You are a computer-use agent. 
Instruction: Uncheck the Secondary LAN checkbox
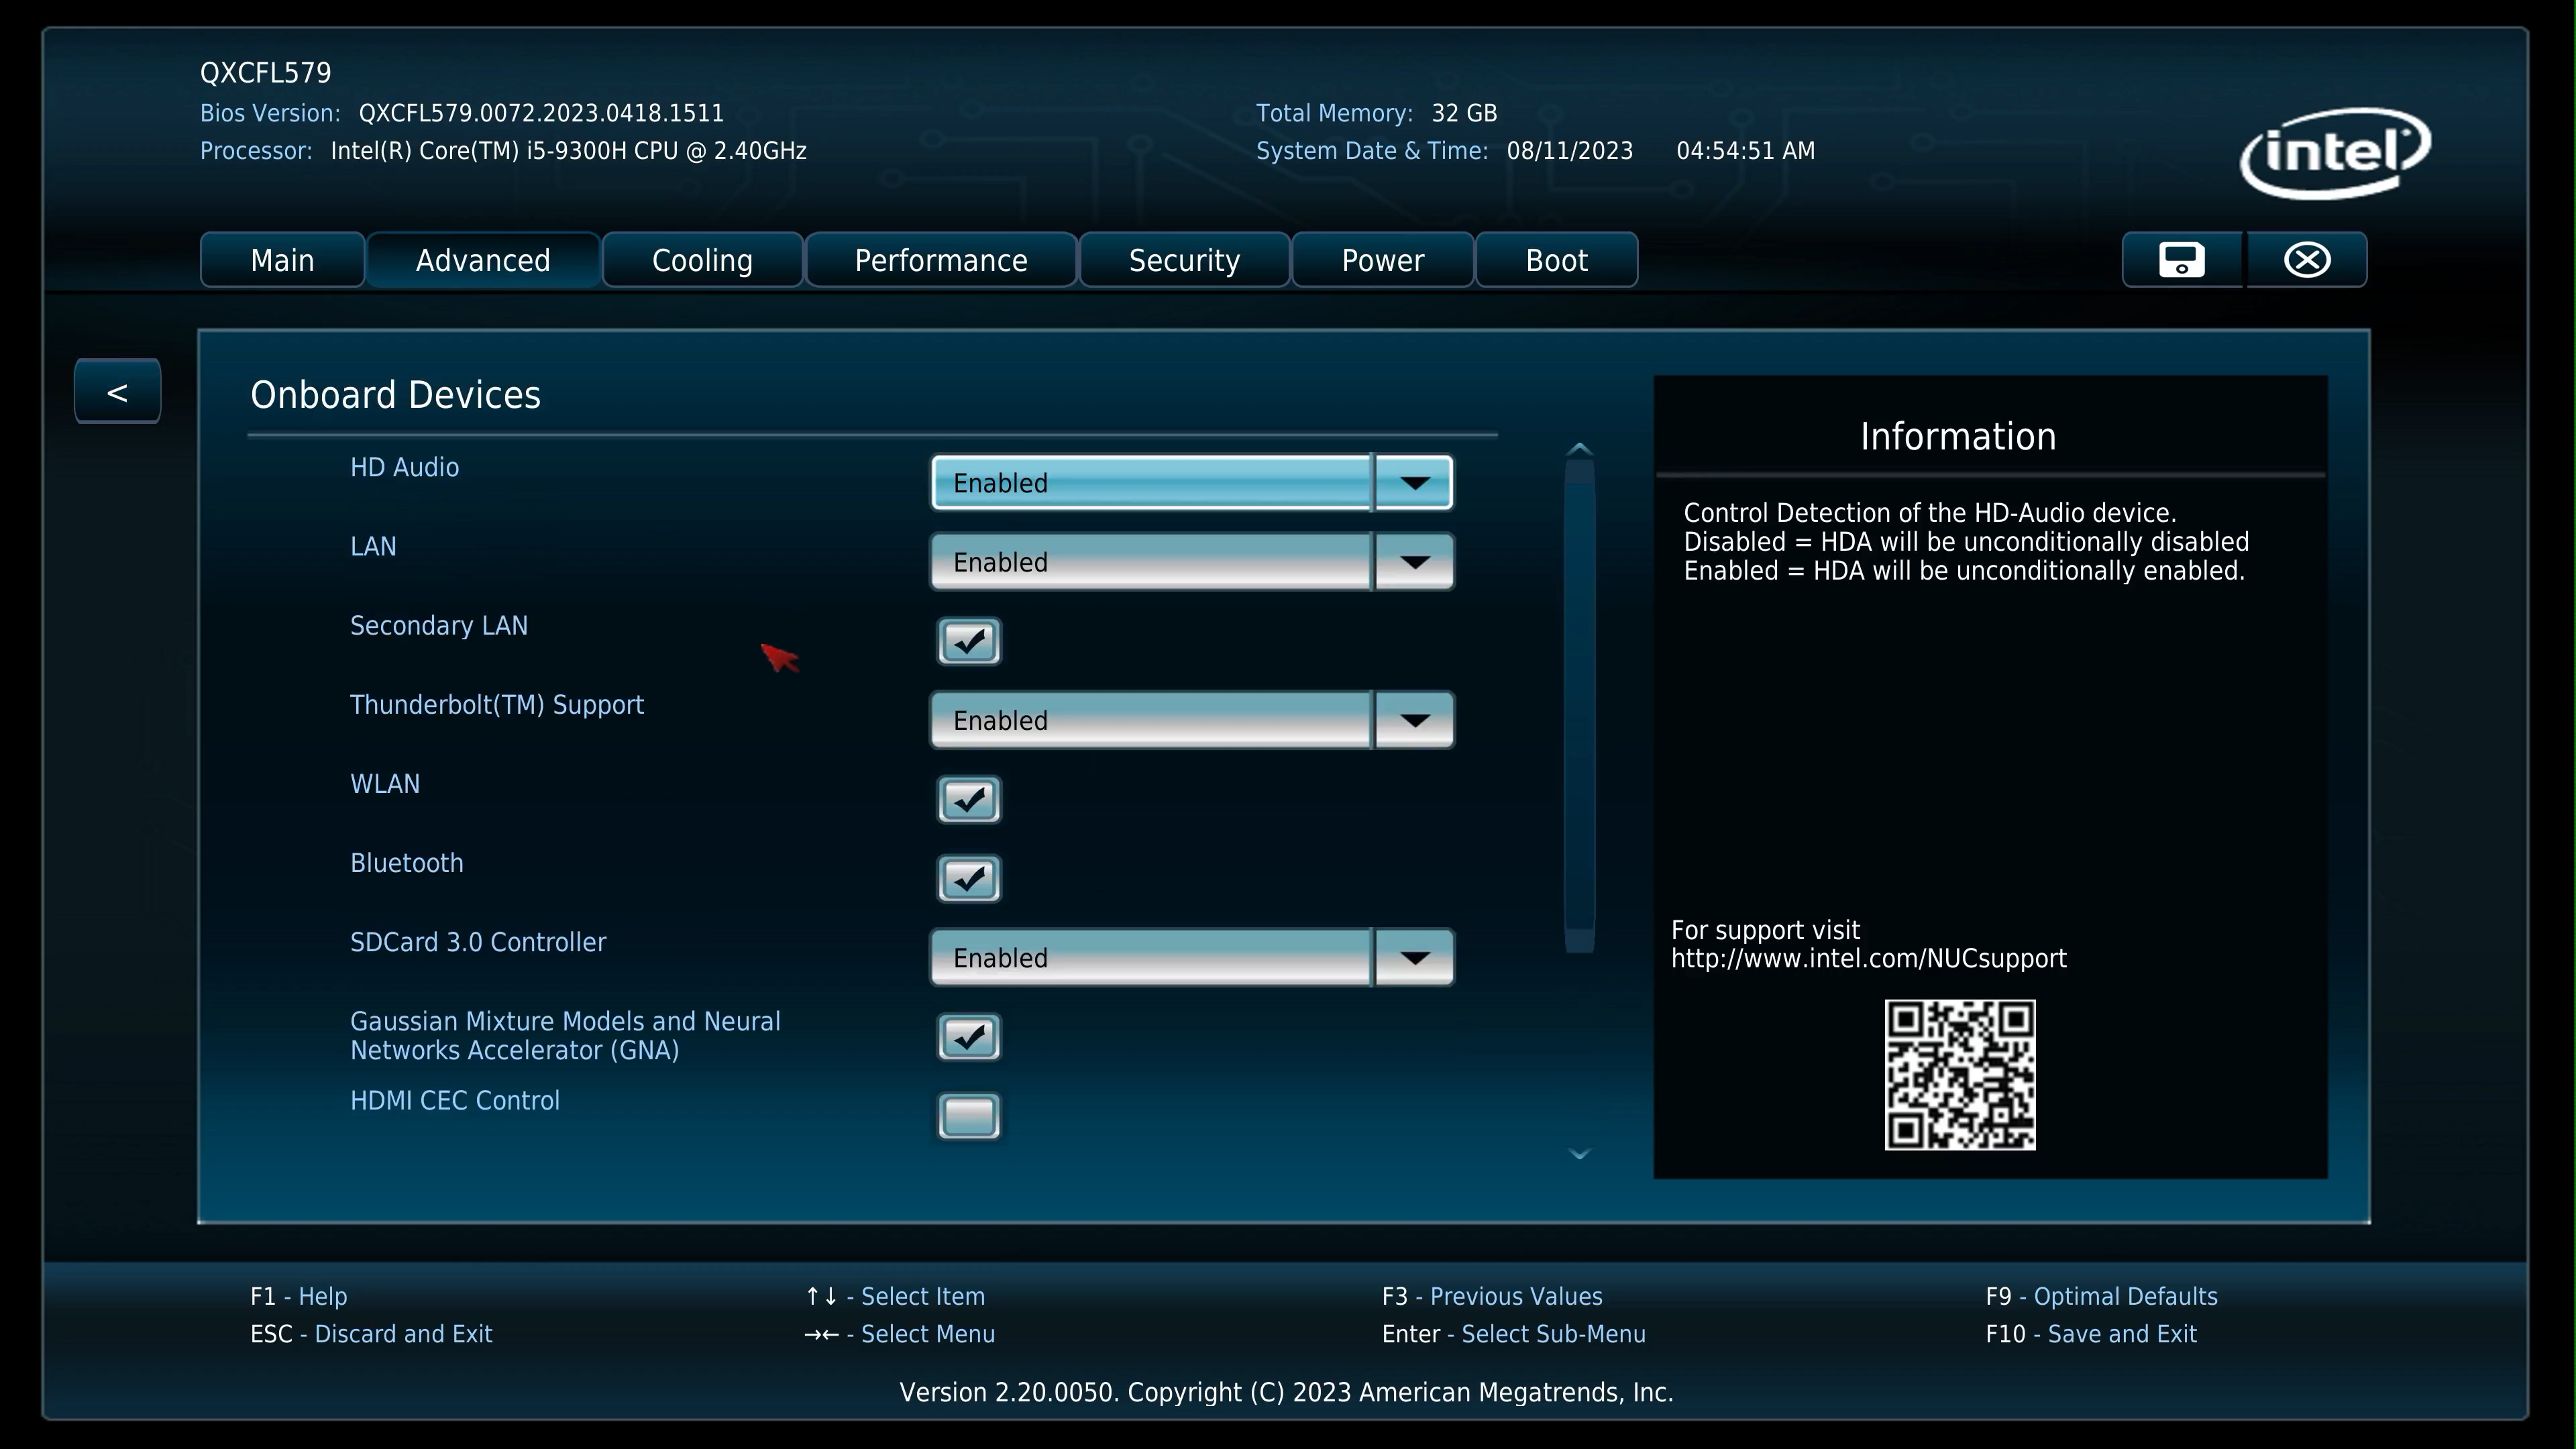click(968, 642)
